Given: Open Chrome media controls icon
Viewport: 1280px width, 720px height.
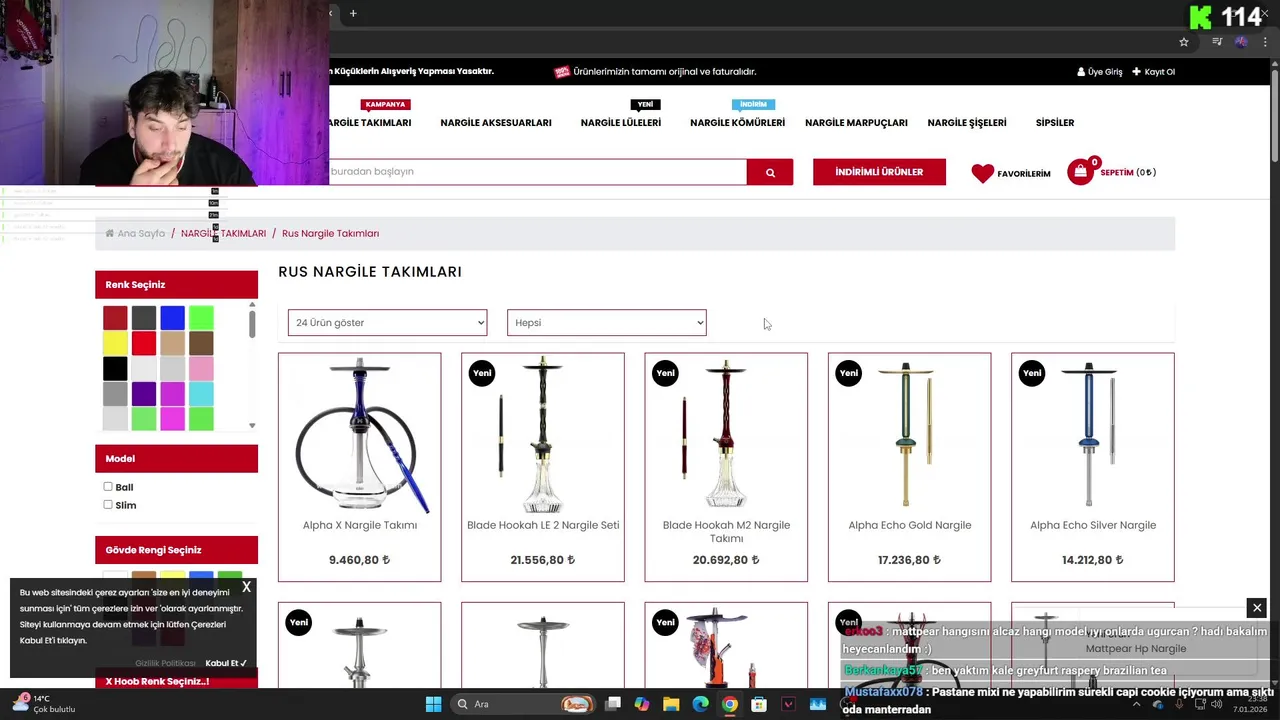Looking at the screenshot, I should (x=1217, y=42).
